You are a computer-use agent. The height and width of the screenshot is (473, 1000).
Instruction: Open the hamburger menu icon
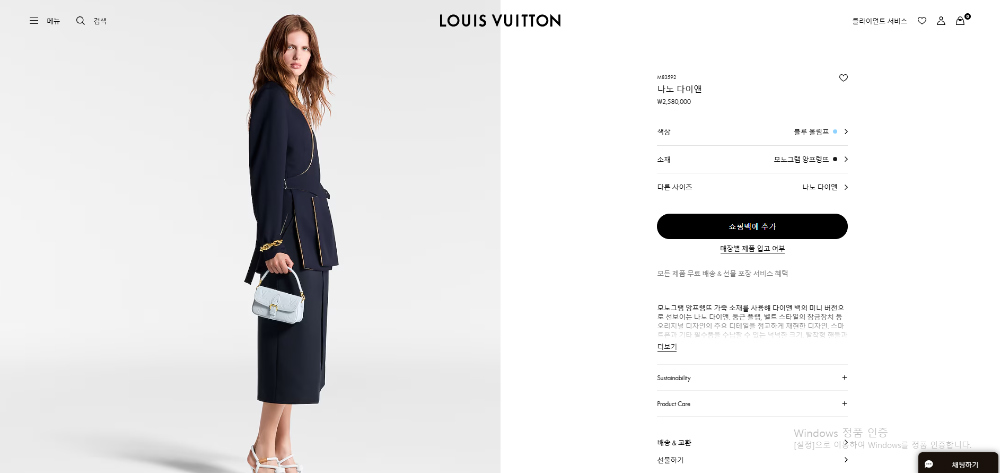tap(34, 20)
